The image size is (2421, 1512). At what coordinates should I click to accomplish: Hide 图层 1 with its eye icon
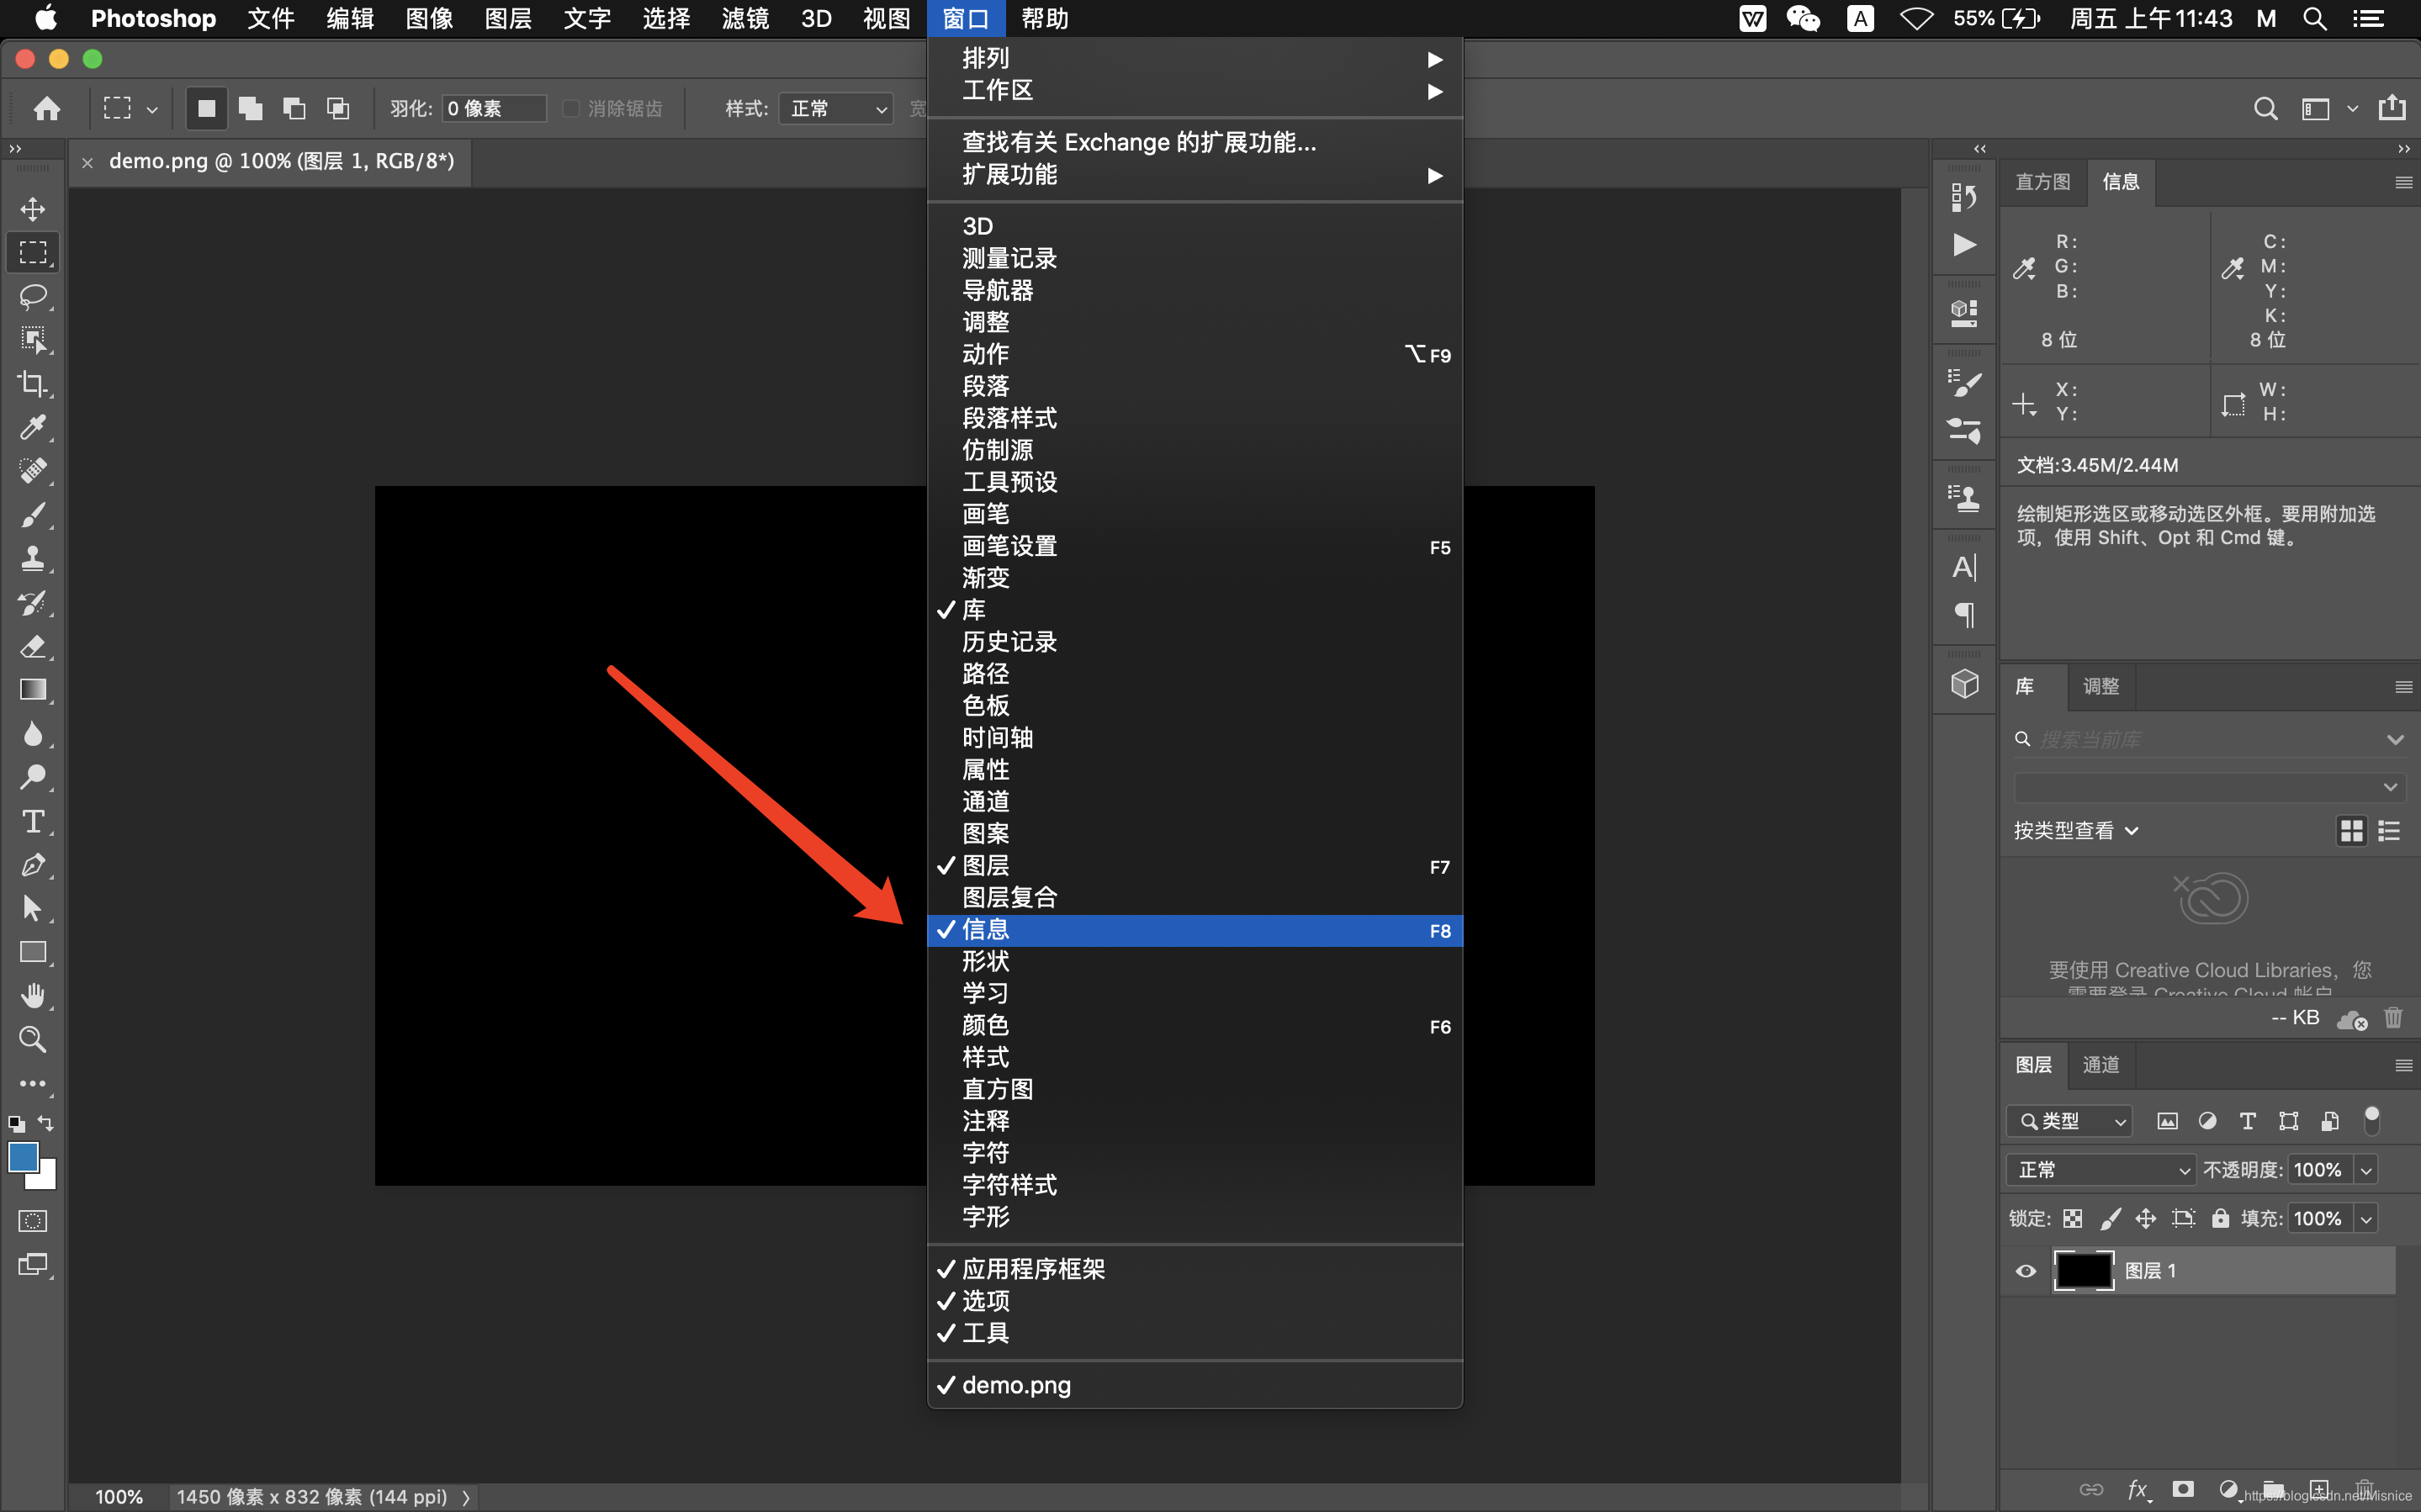[2025, 1271]
